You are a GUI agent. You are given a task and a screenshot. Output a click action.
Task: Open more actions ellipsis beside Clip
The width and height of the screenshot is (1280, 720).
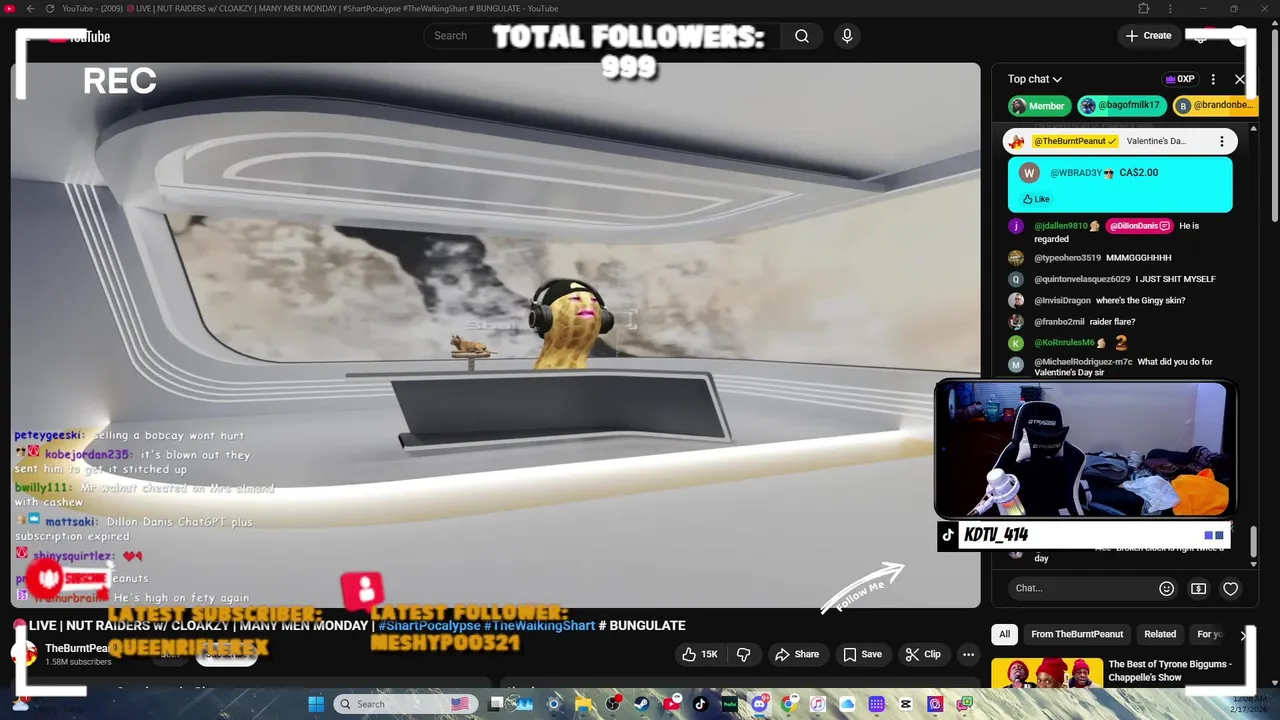[968, 654]
